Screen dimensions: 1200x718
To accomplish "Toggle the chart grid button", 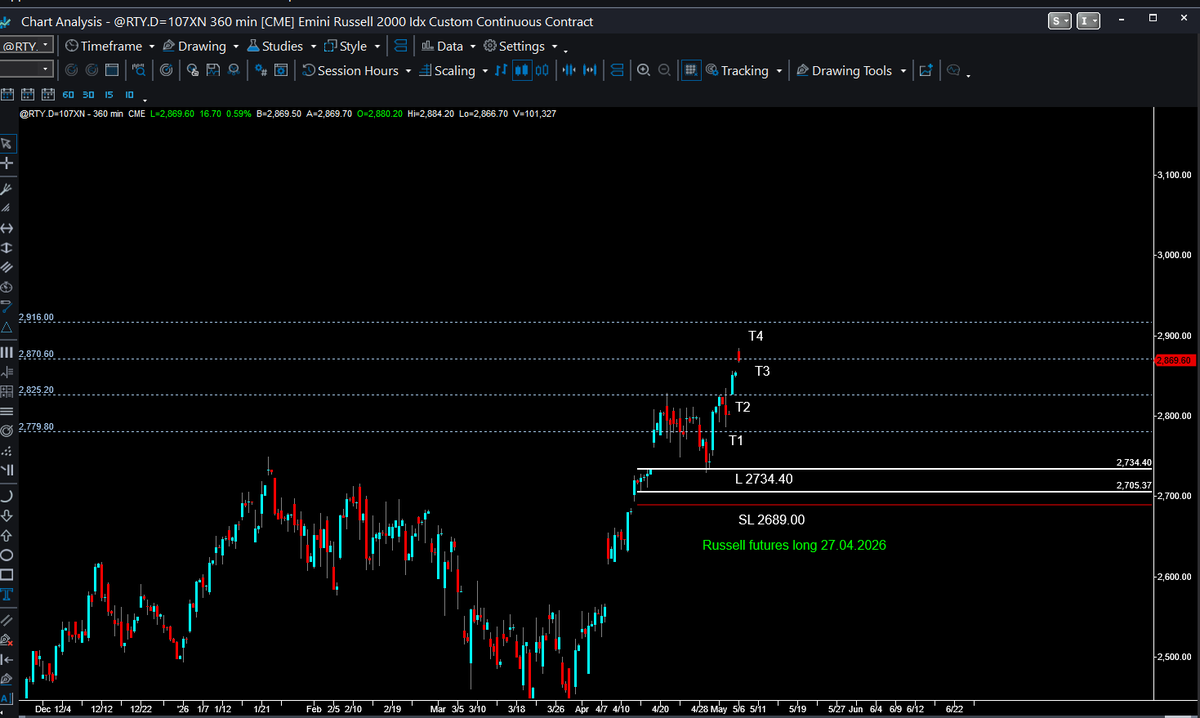I will click(690, 71).
